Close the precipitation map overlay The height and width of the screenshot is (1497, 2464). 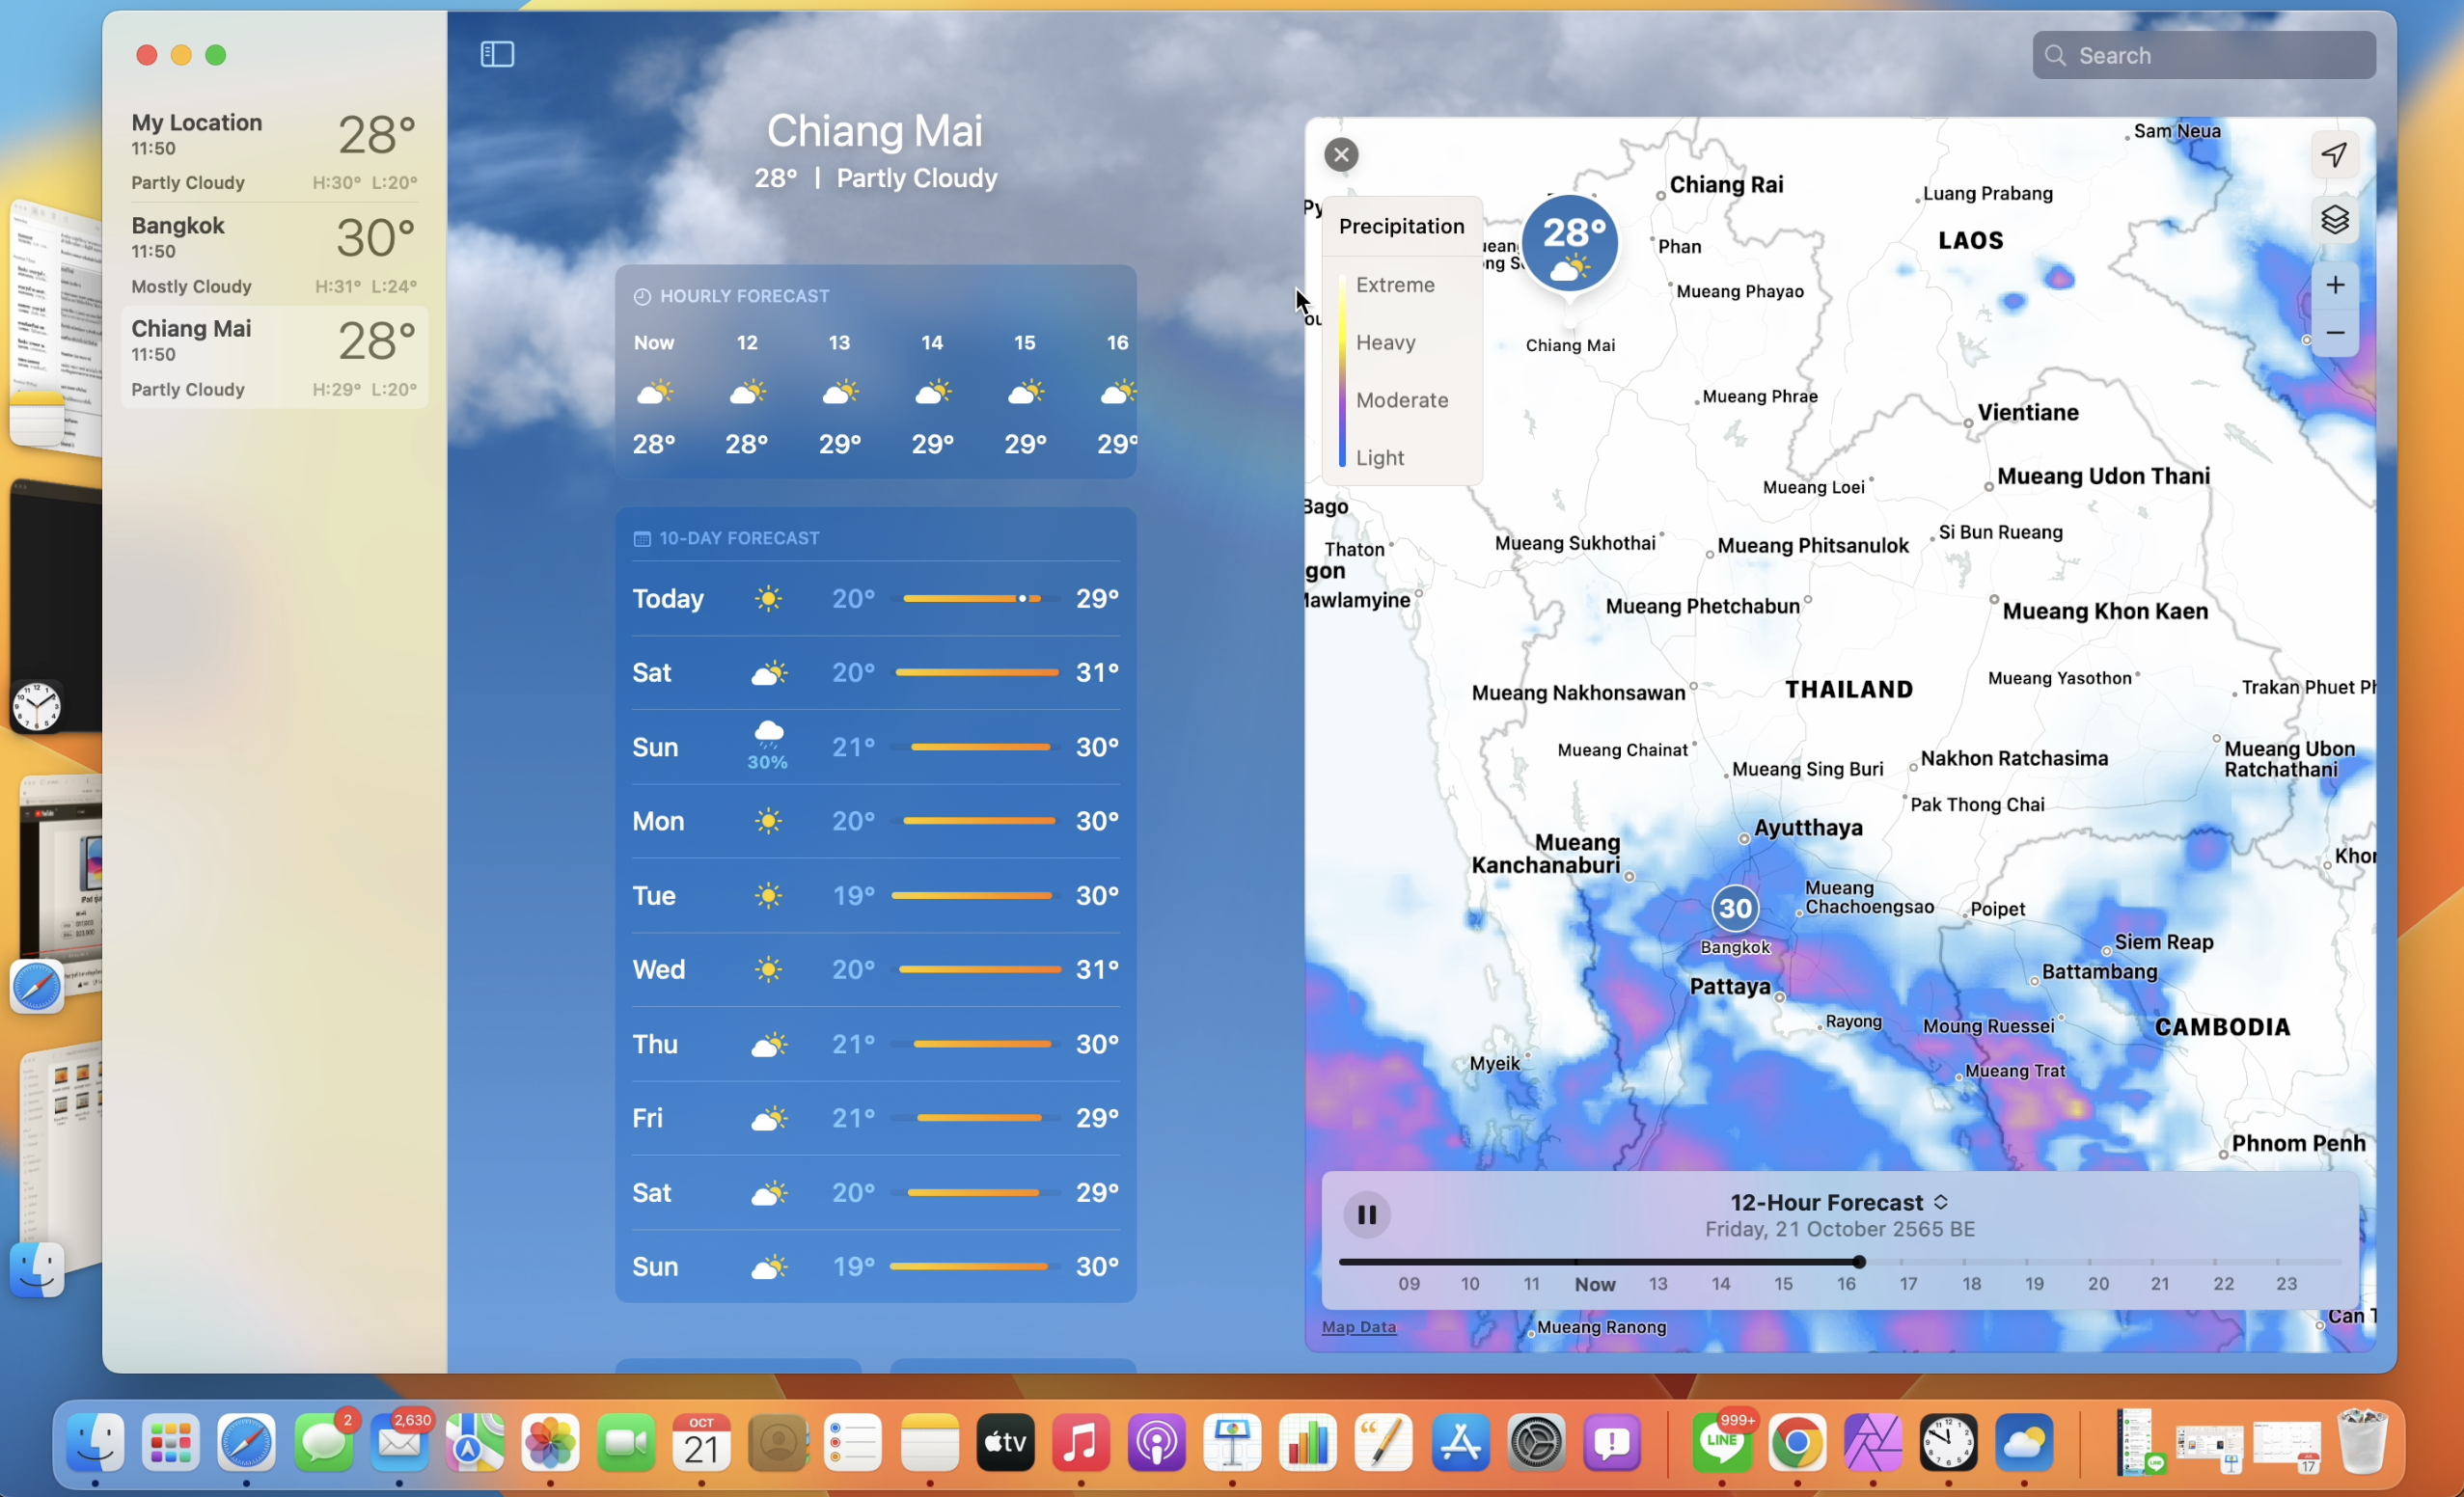pyautogui.click(x=1341, y=154)
